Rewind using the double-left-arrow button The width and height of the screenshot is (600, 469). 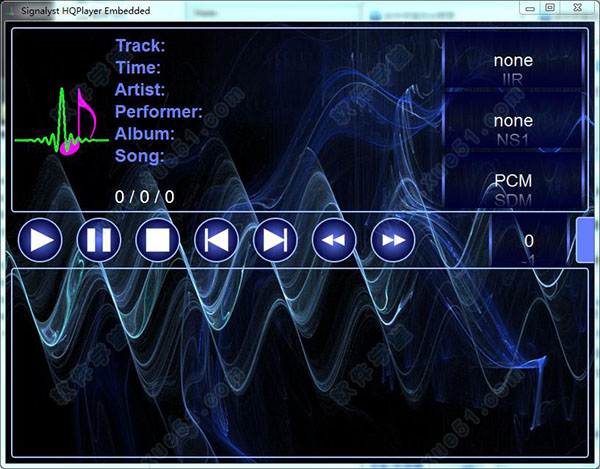coord(334,240)
